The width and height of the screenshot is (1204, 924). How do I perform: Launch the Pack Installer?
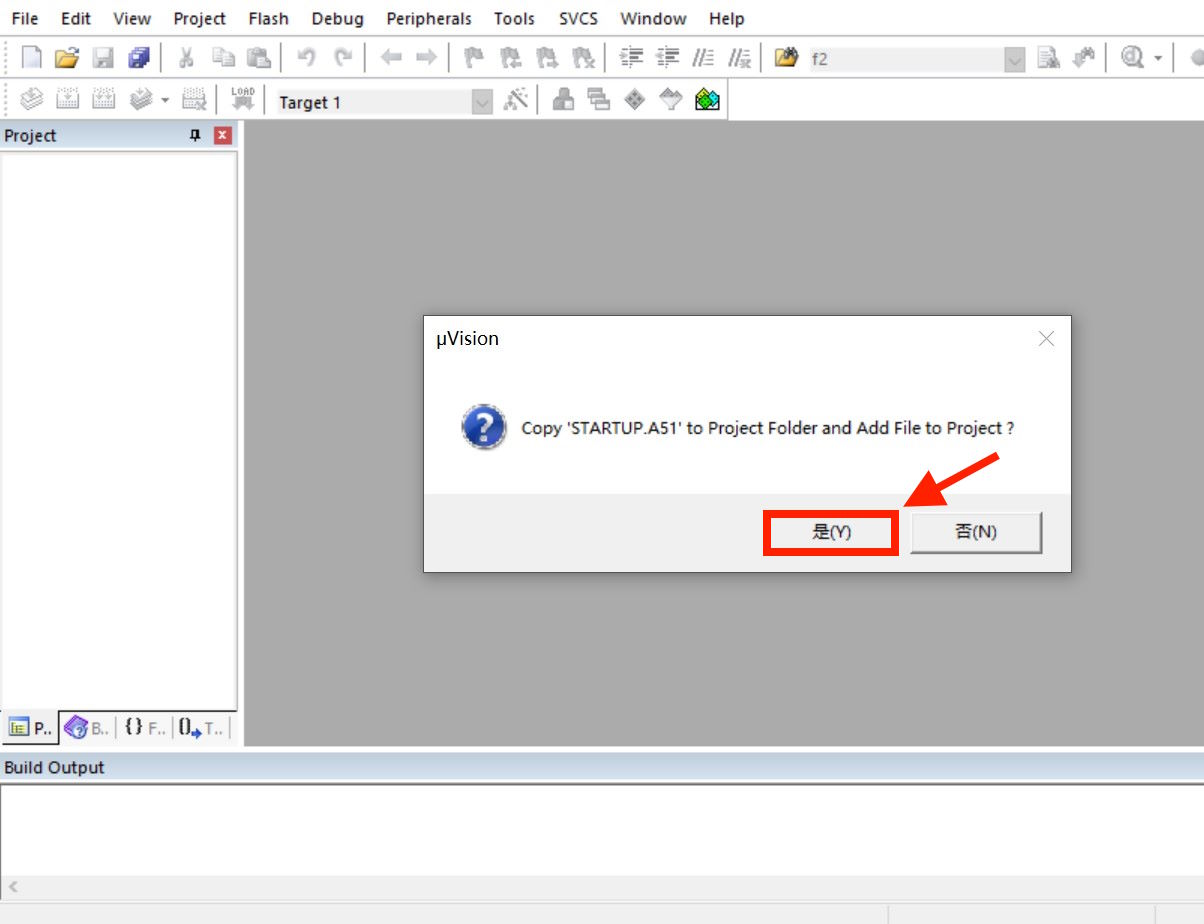tap(707, 100)
